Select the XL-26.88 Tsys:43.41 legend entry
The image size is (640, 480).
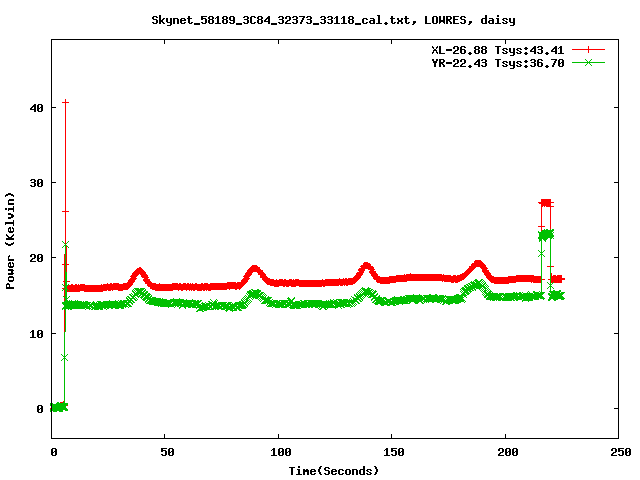click(498, 50)
